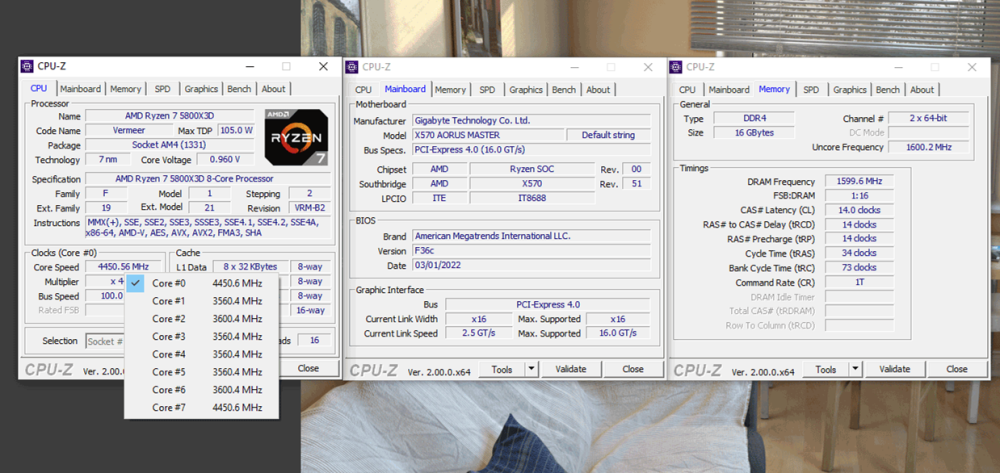
Task: Switch to SPD tab in the CPU window
Action: point(162,89)
